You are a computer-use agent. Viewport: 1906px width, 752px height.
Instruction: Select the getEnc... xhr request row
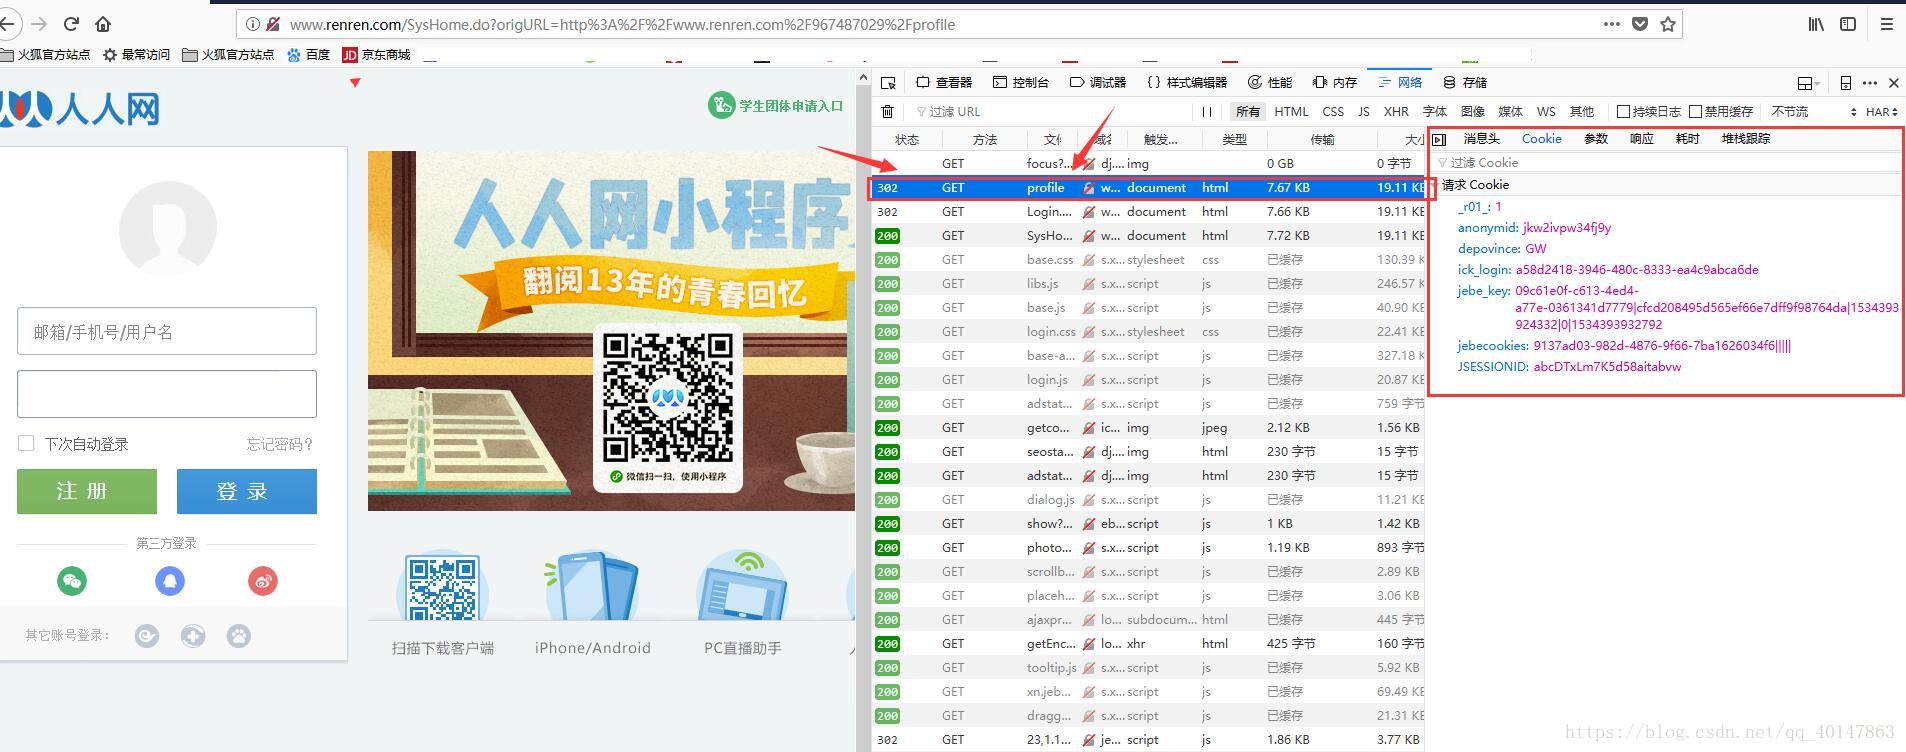point(1148,644)
